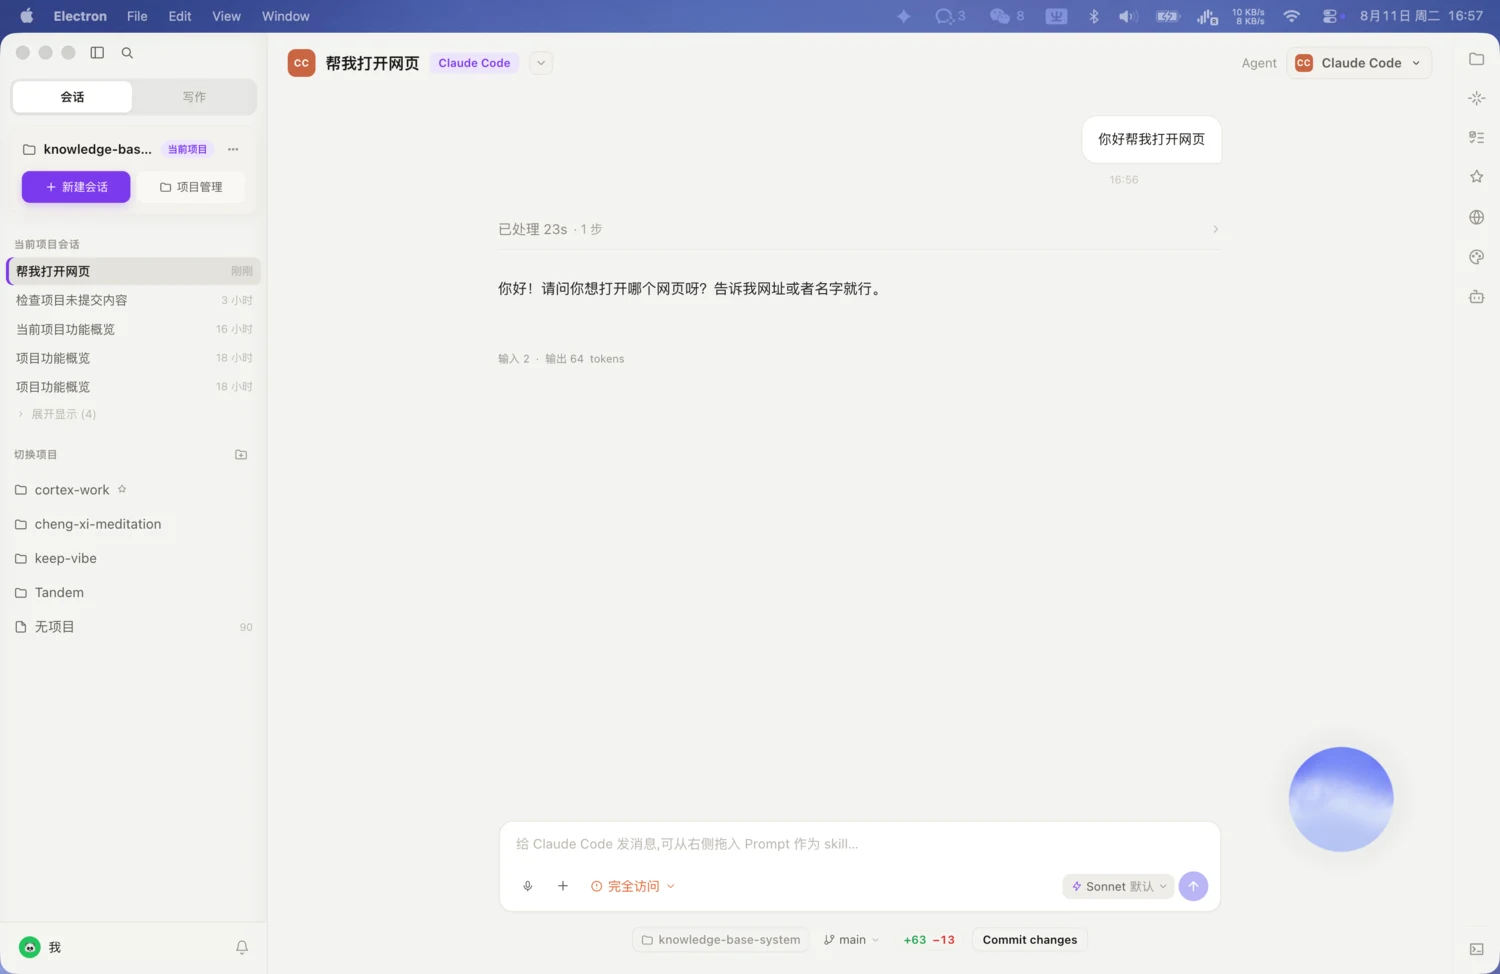Click the sparkle icon in right rail
1500x974 pixels.
1476,98
